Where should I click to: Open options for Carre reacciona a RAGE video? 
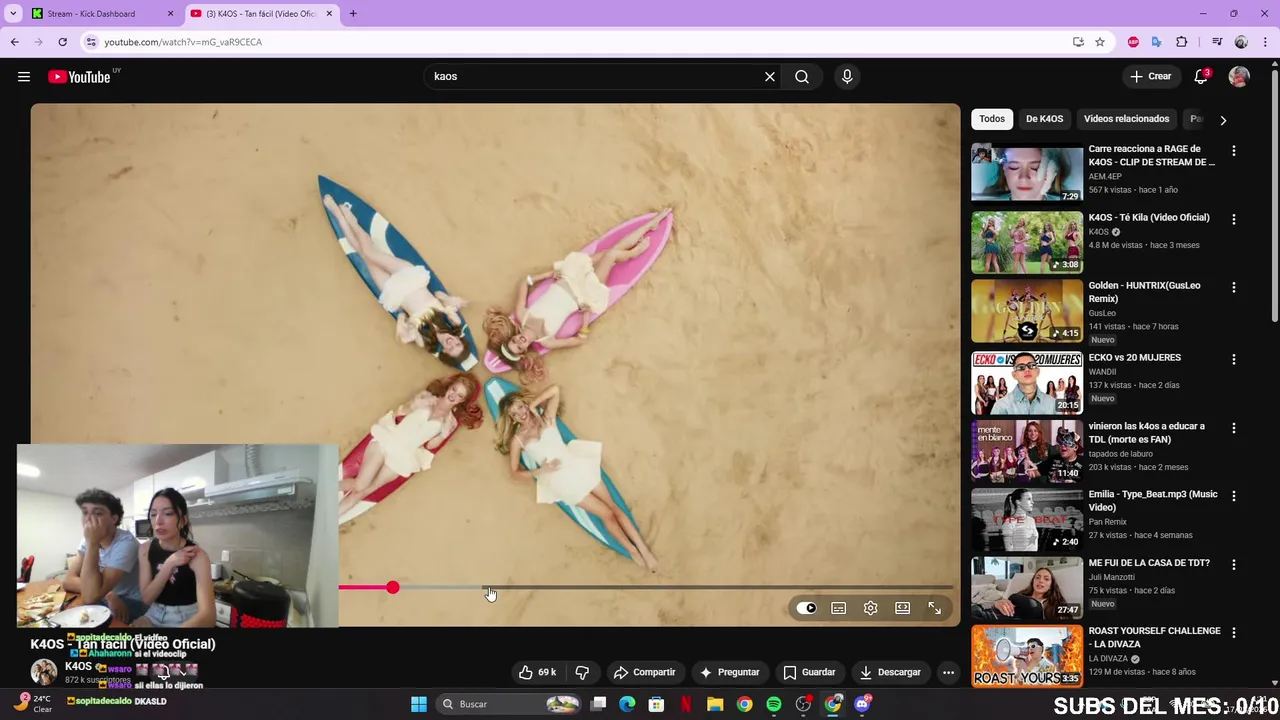pos(1233,151)
